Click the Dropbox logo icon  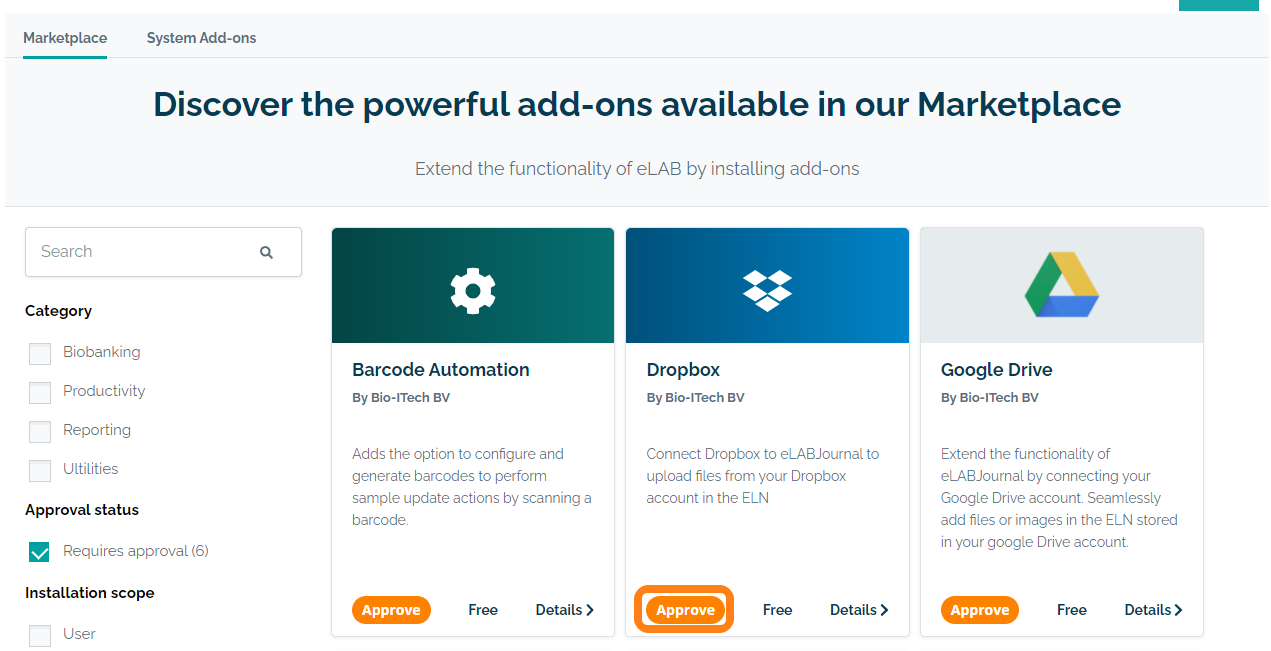click(x=767, y=290)
